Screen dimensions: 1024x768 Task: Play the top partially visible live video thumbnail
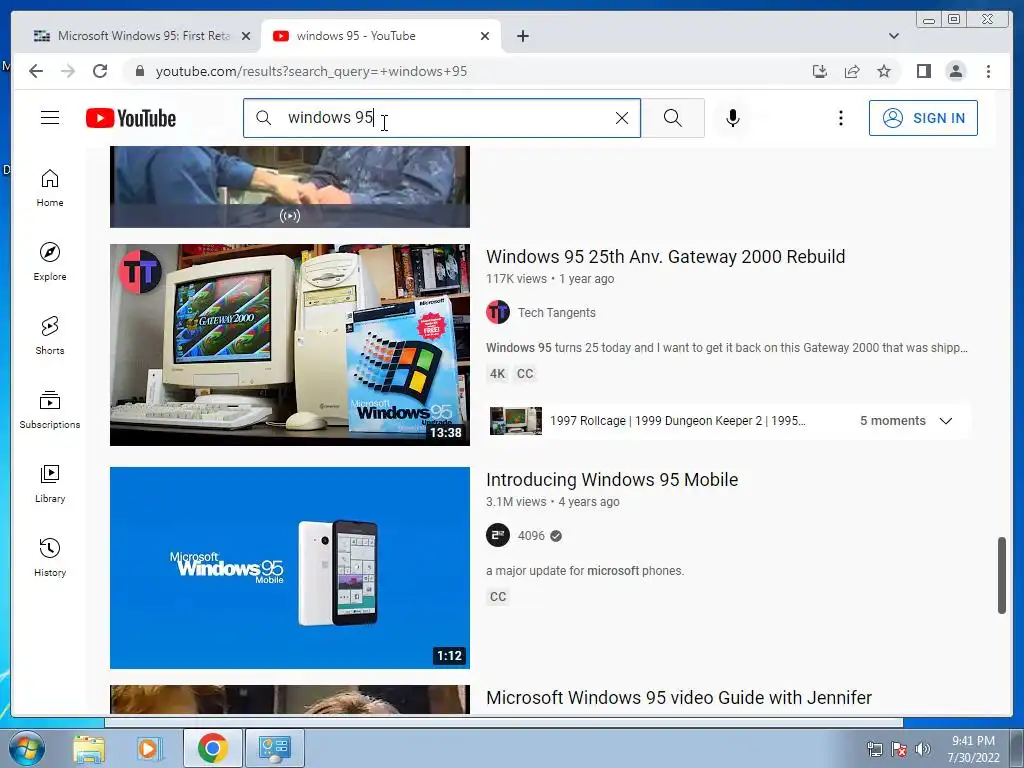(x=289, y=187)
